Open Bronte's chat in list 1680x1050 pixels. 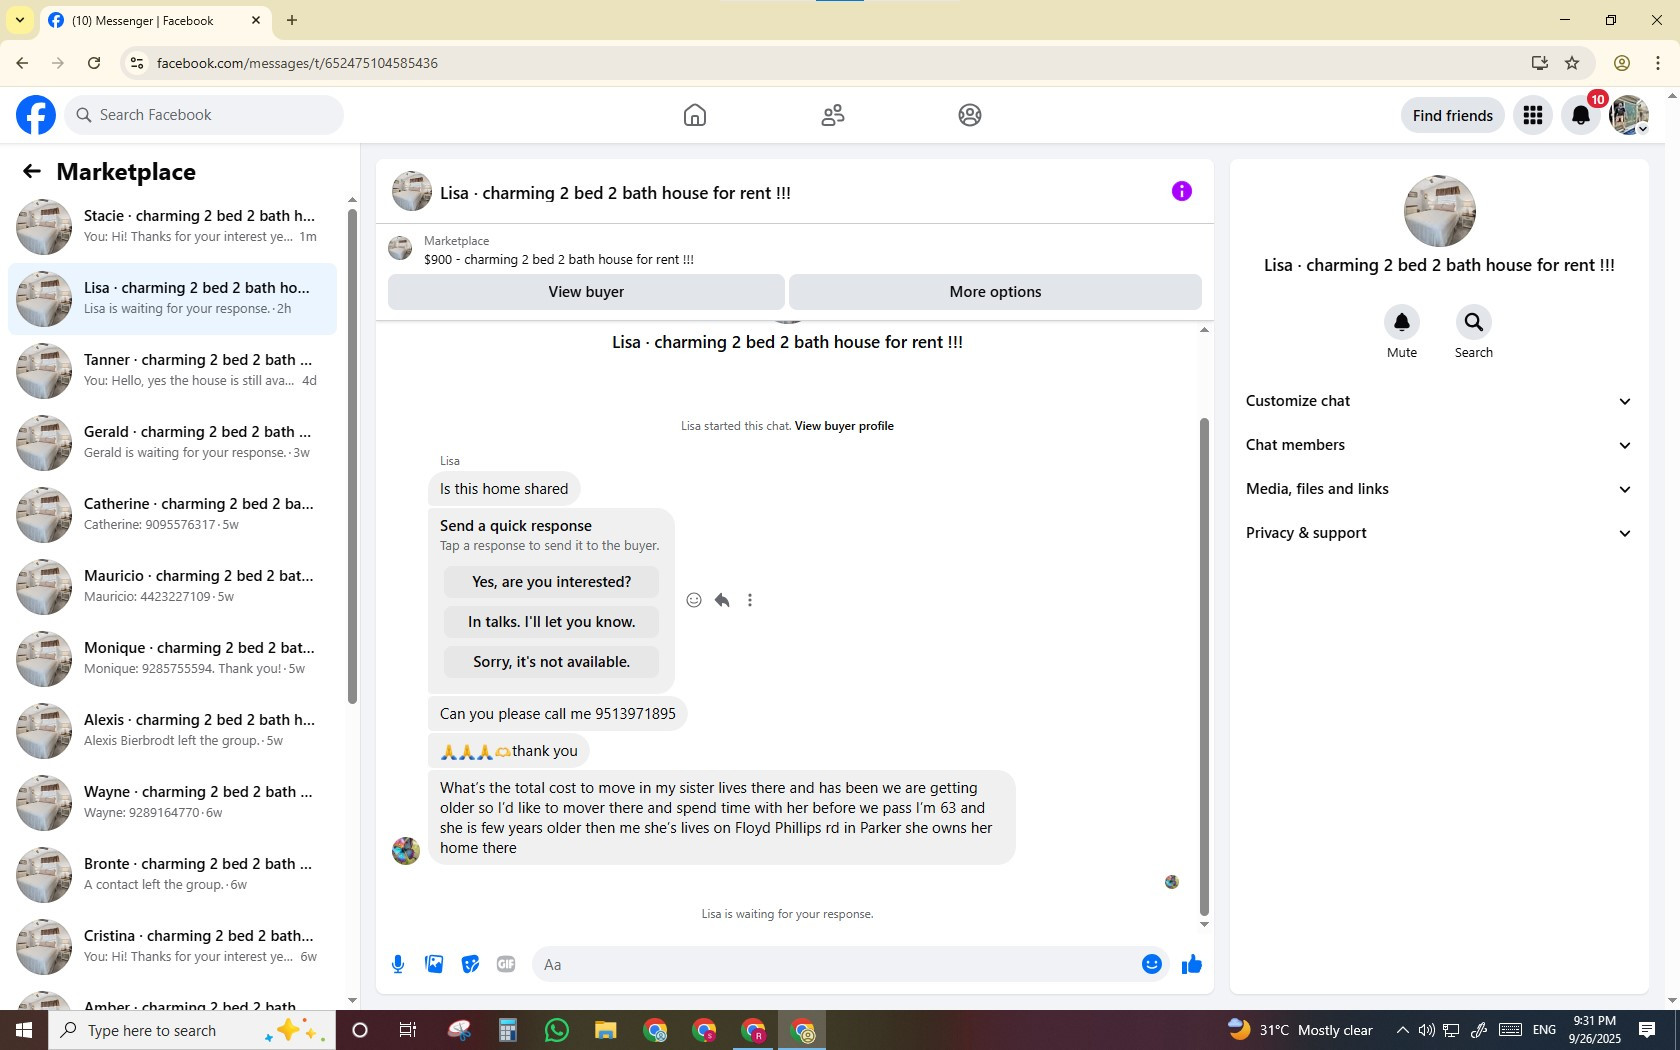coord(172,874)
